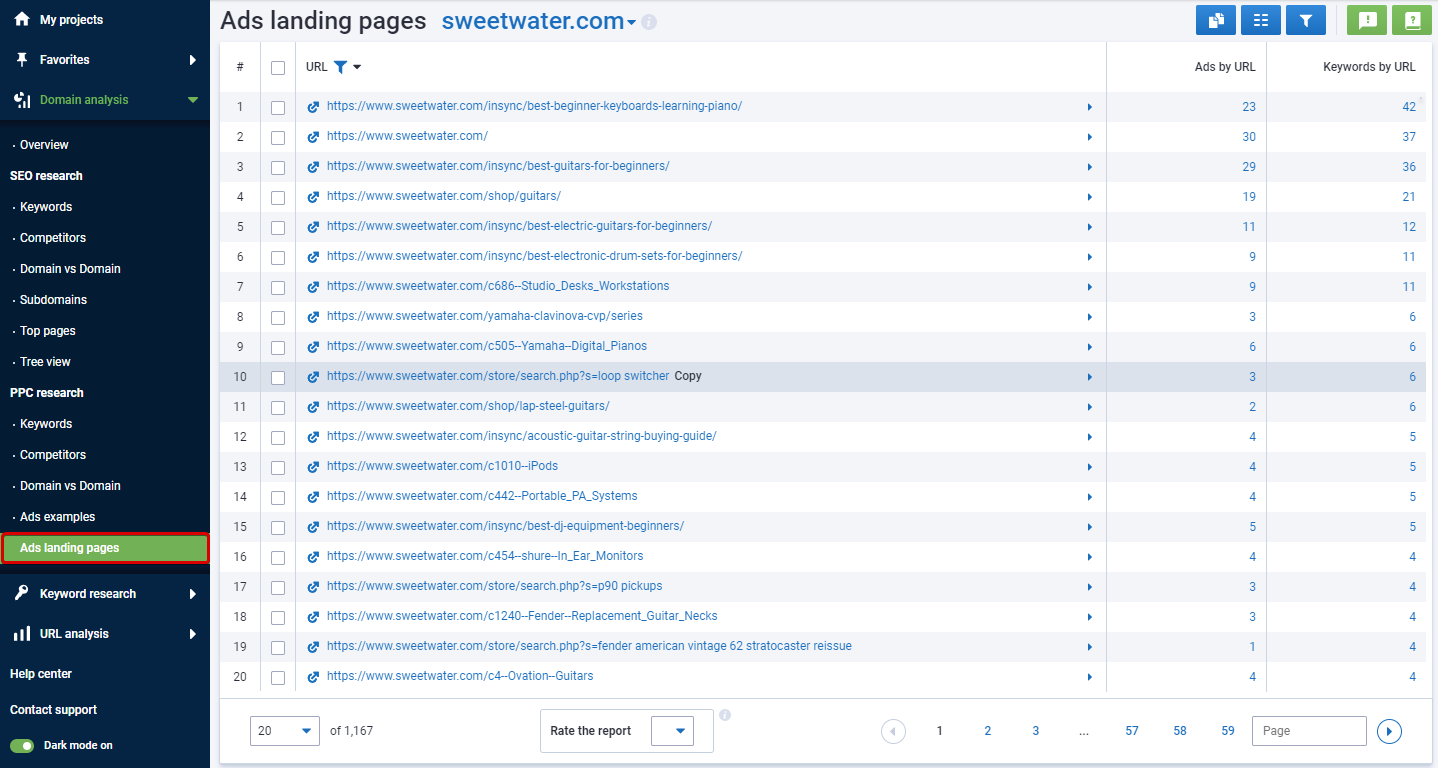Click the previous page arrow button
The image size is (1438, 768).
click(x=893, y=731)
